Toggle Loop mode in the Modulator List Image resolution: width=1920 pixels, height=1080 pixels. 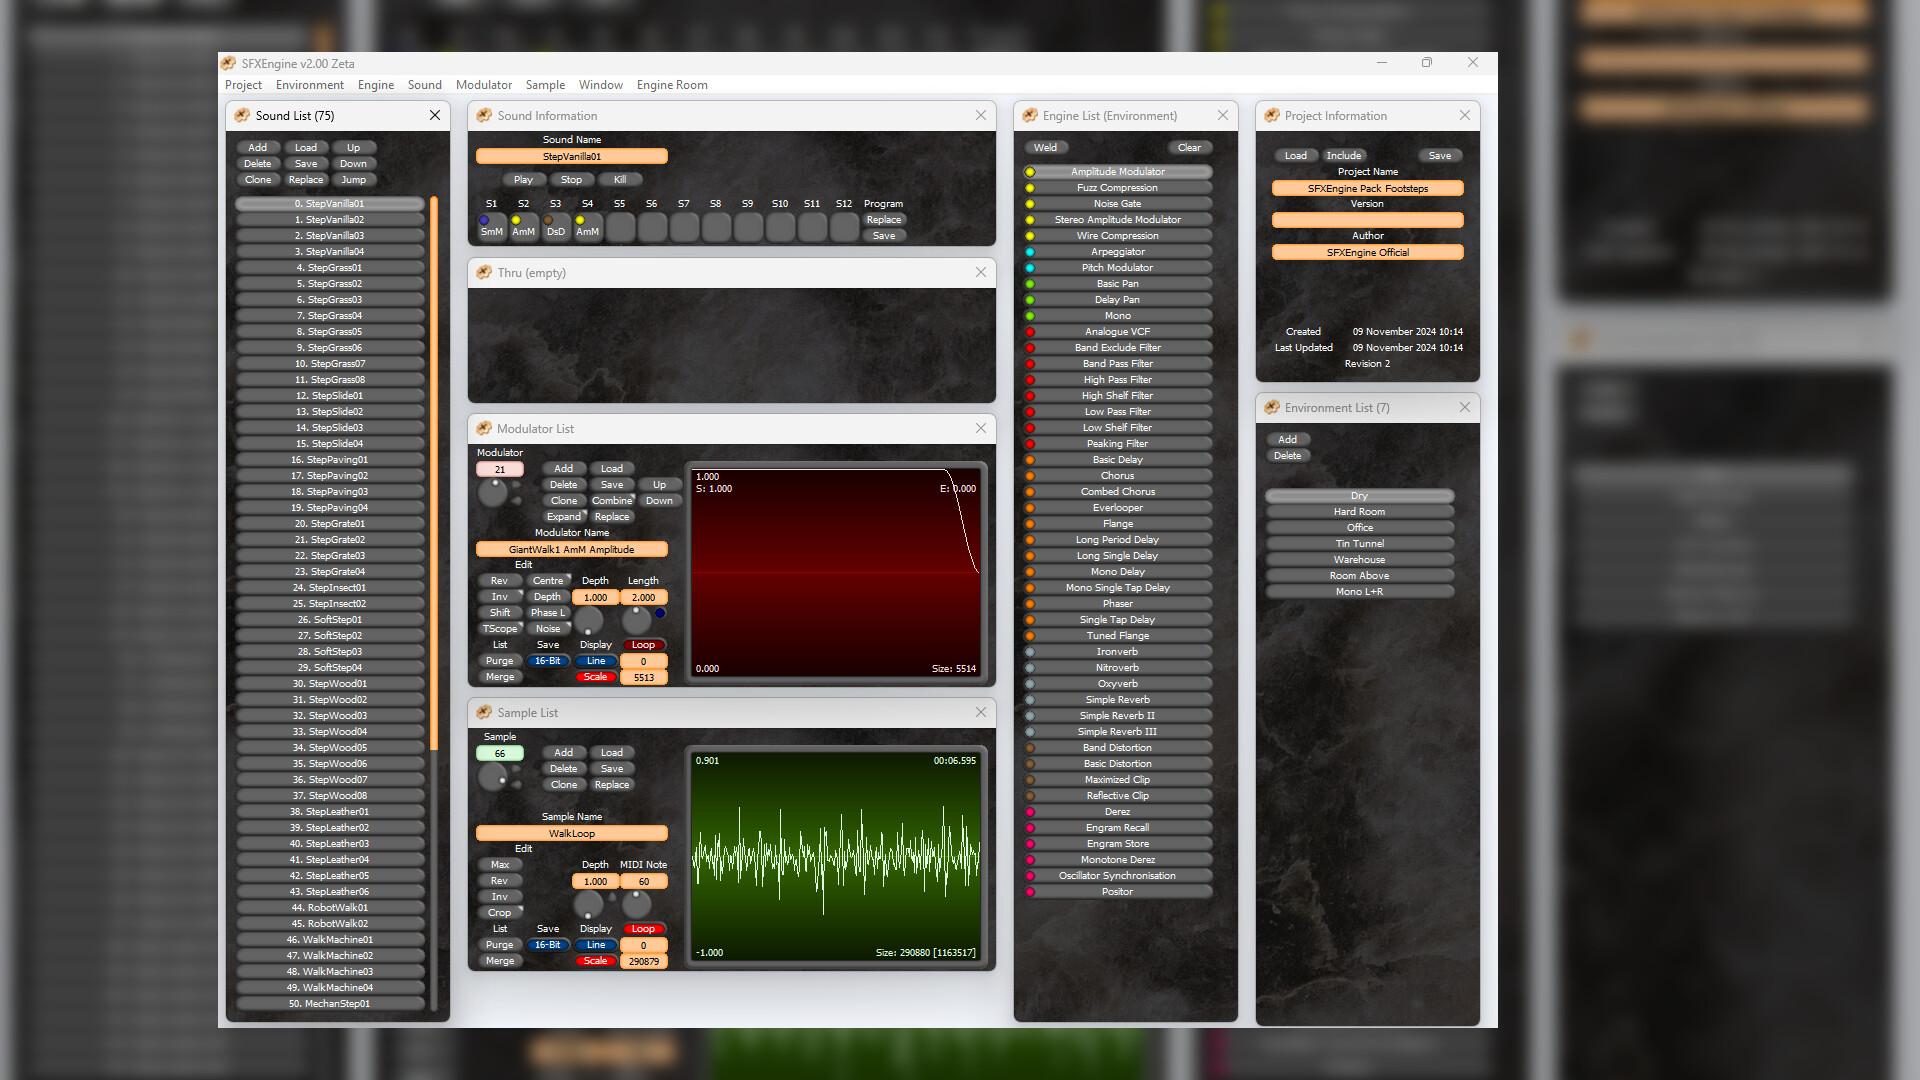point(644,644)
